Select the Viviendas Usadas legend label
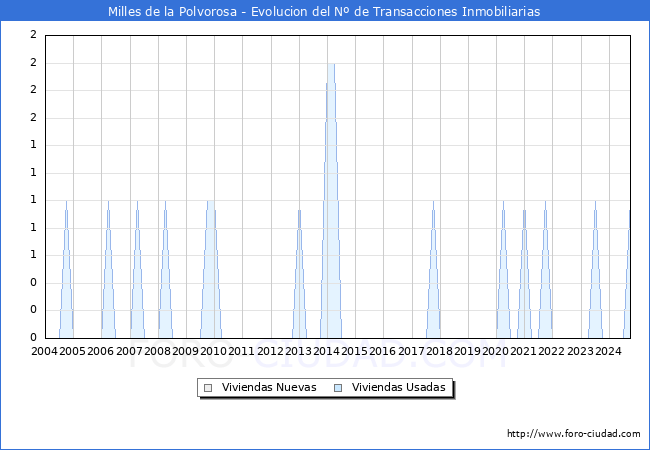This screenshot has width=650, height=450. [398, 388]
